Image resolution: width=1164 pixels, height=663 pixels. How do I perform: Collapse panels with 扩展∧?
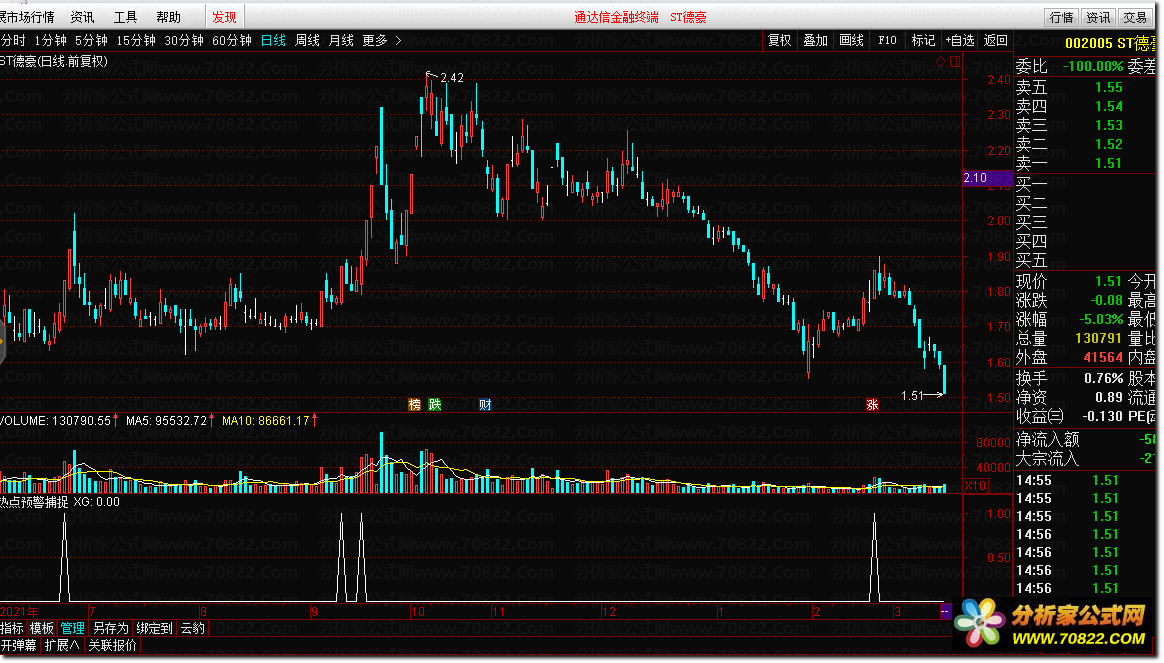pos(62,645)
